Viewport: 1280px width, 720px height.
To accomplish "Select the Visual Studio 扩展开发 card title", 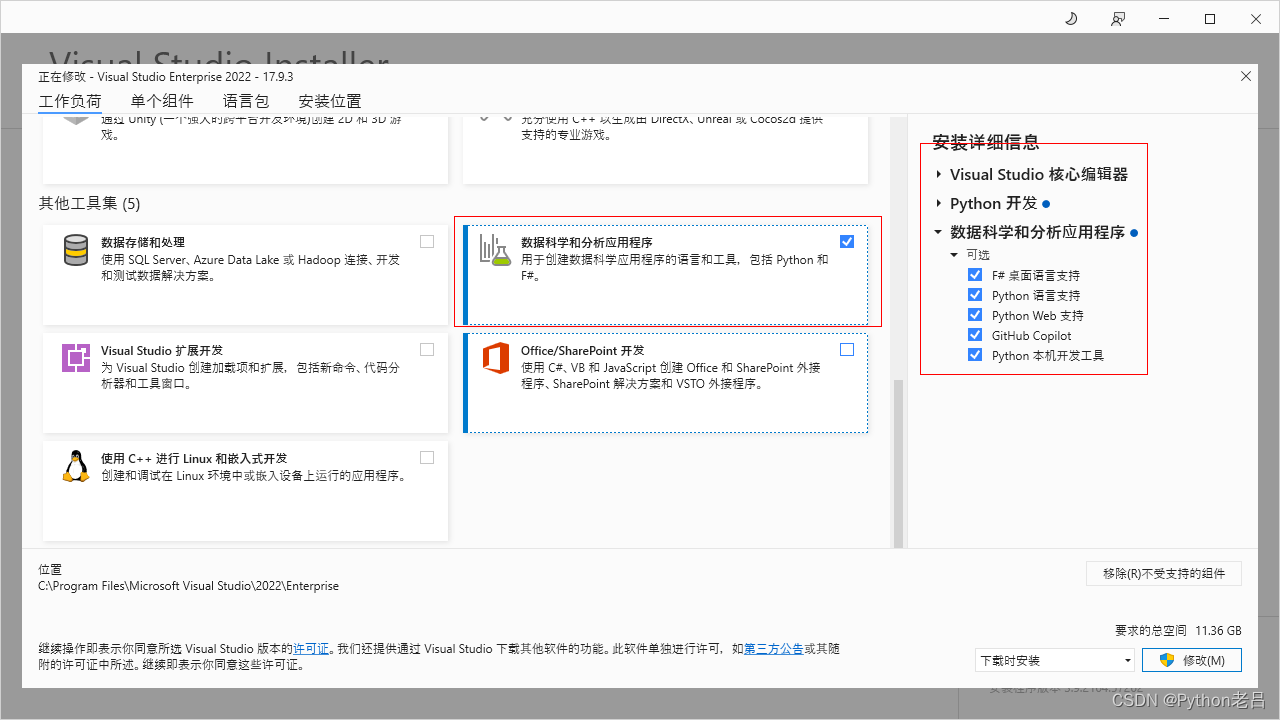I will pos(162,350).
